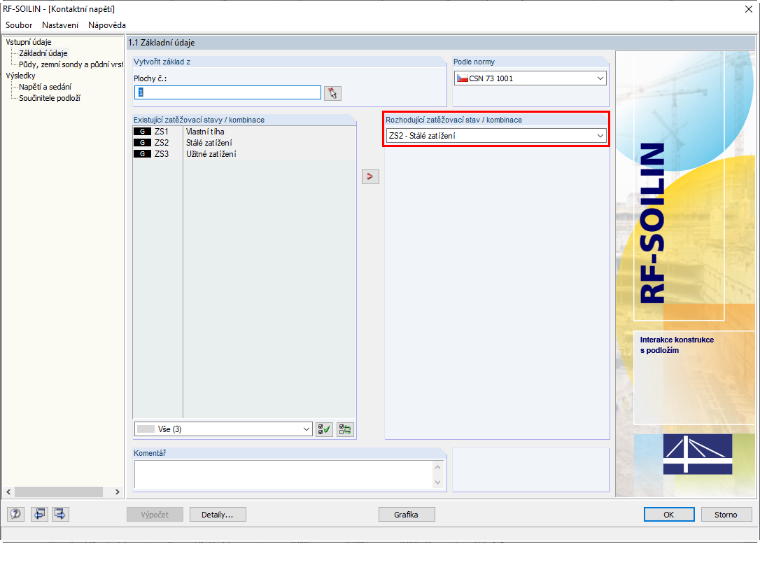
Task: Open the Nastavení menu
Action: pyautogui.click(x=60, y=25)
